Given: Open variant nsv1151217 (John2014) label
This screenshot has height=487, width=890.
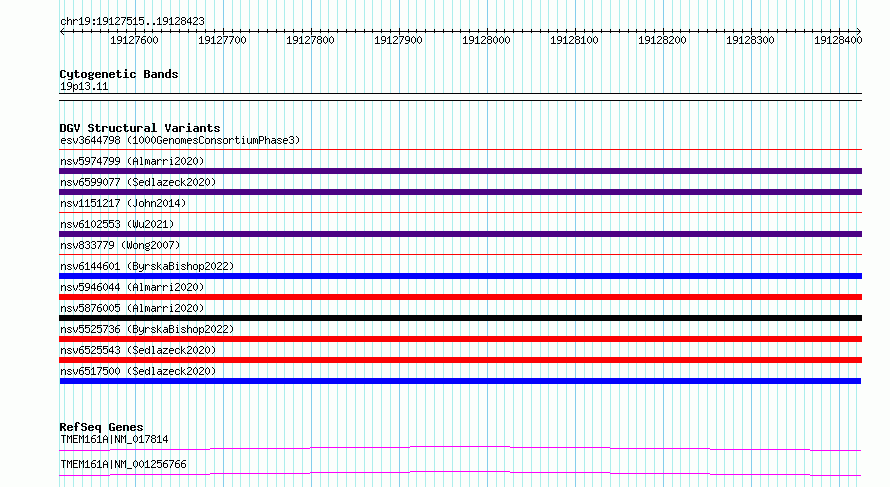Looking at the screenshot, I should pos(123,203).
